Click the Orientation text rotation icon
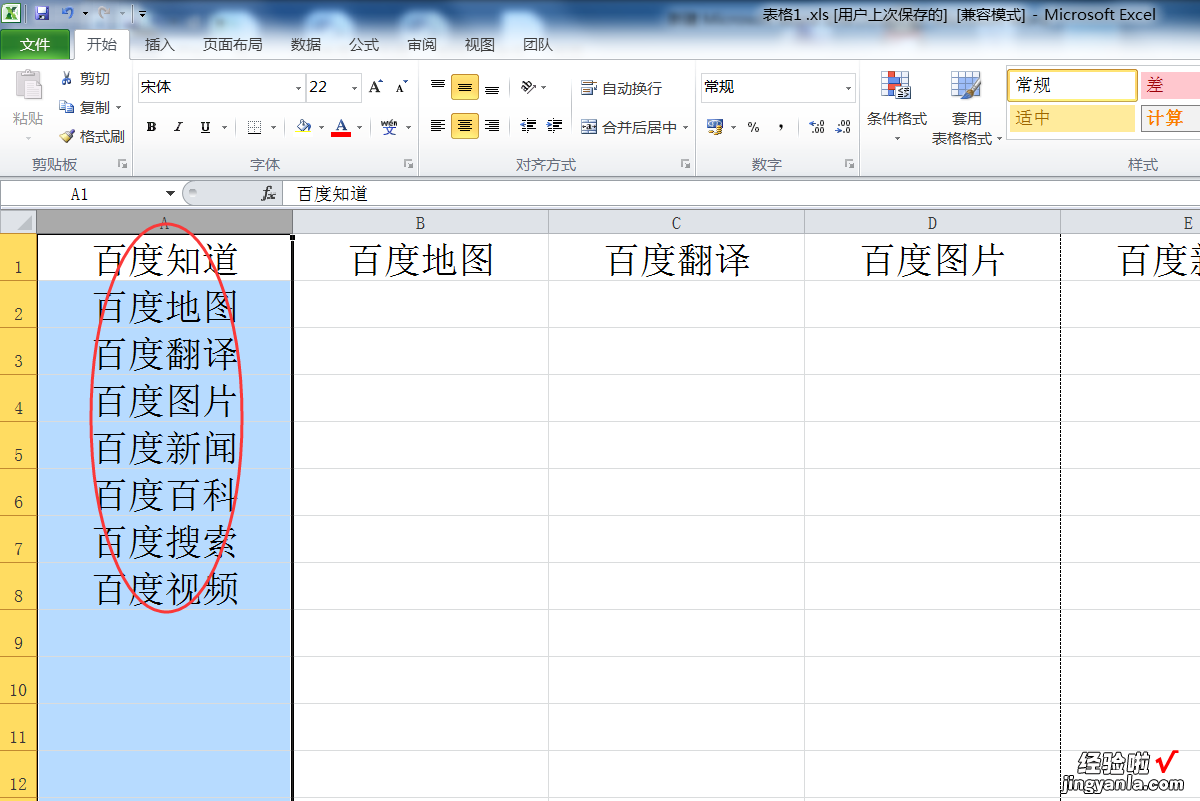1200x801 pixels. tap(528, 88)
